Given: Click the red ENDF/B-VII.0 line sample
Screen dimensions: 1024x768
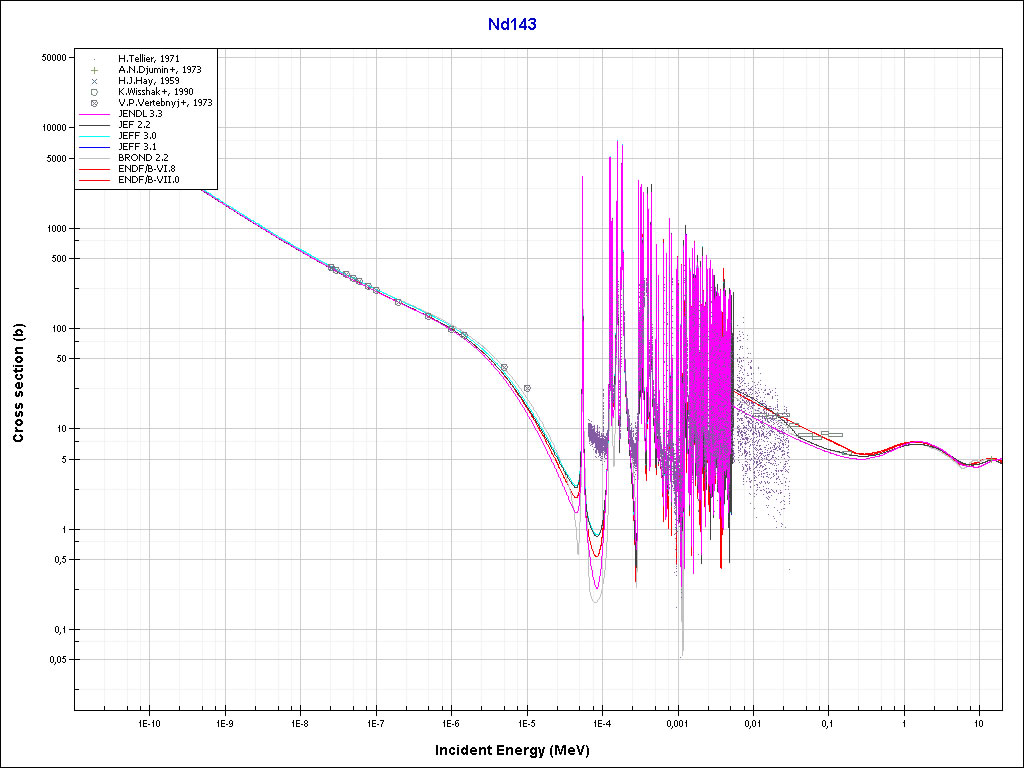Looking at the screenshot, I should coord(96,179).
